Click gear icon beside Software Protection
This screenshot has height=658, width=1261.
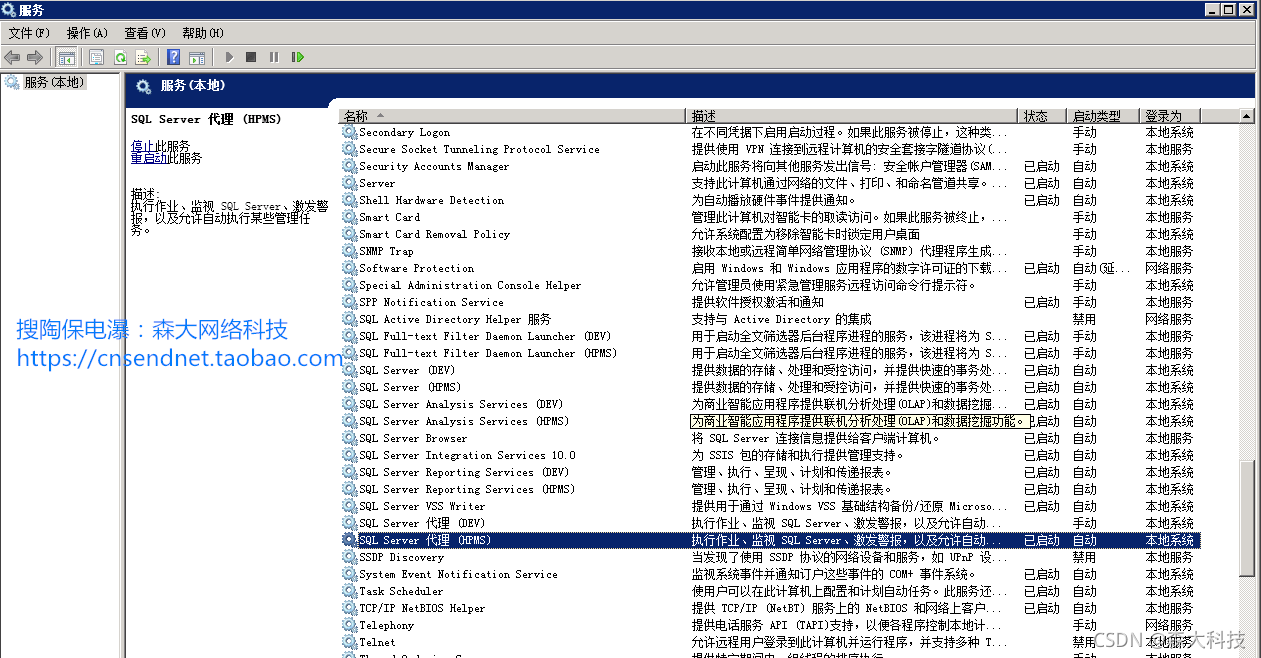click(x=349, y=268)
